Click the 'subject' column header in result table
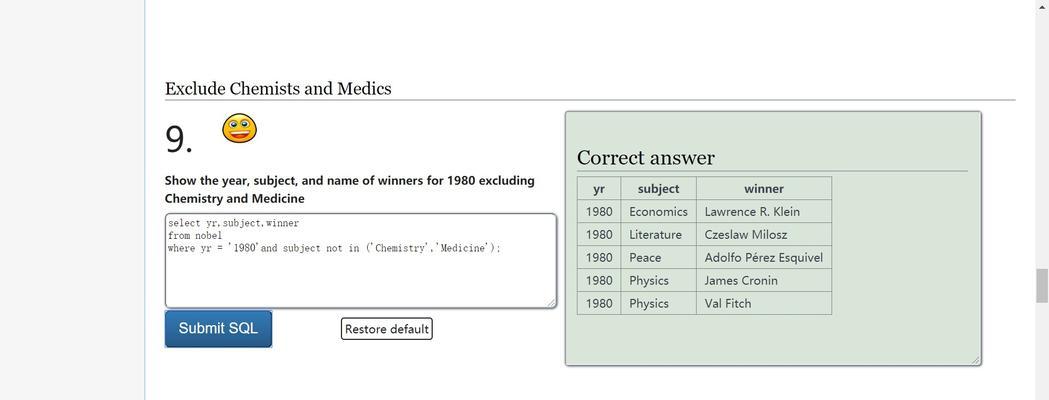The height and width of the screenshot is (400, 1049). pos(658,189)
